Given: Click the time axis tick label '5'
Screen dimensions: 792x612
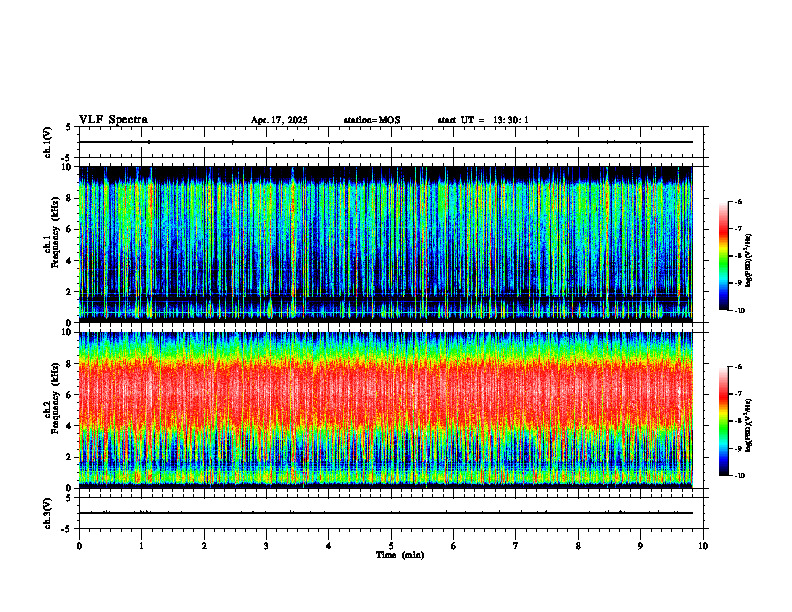Looking at the screenshot, I should (x=391, y=546).
